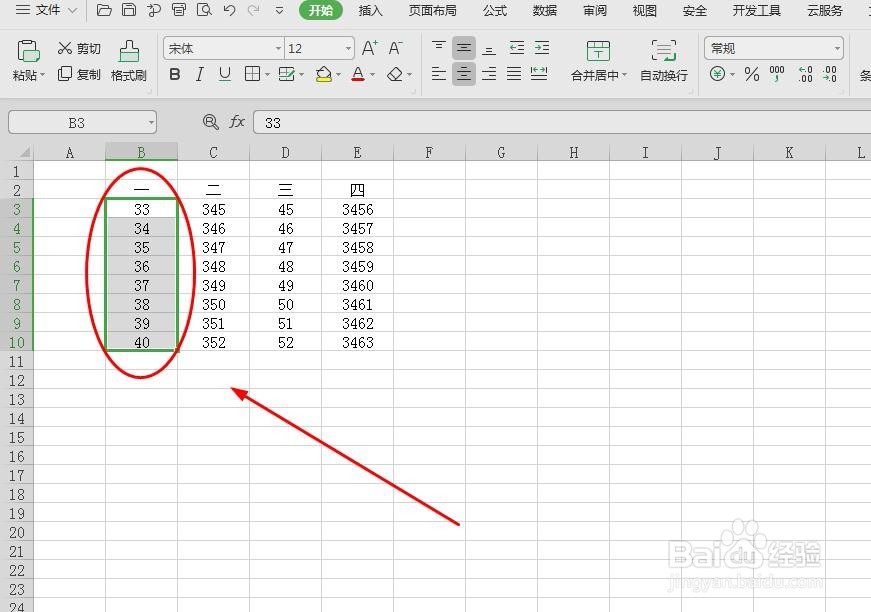Expand the 文件 menu arrow
This screenshot has width=871, height=612.
[72, 10]
